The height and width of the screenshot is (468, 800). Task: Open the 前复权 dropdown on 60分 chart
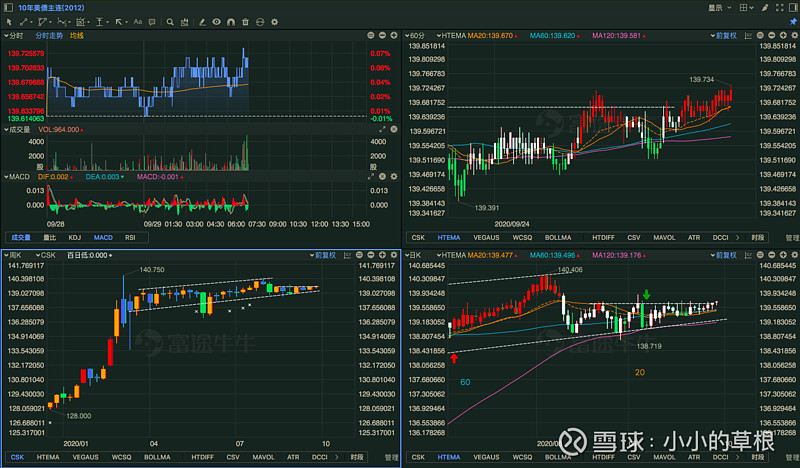click(723, 36)
